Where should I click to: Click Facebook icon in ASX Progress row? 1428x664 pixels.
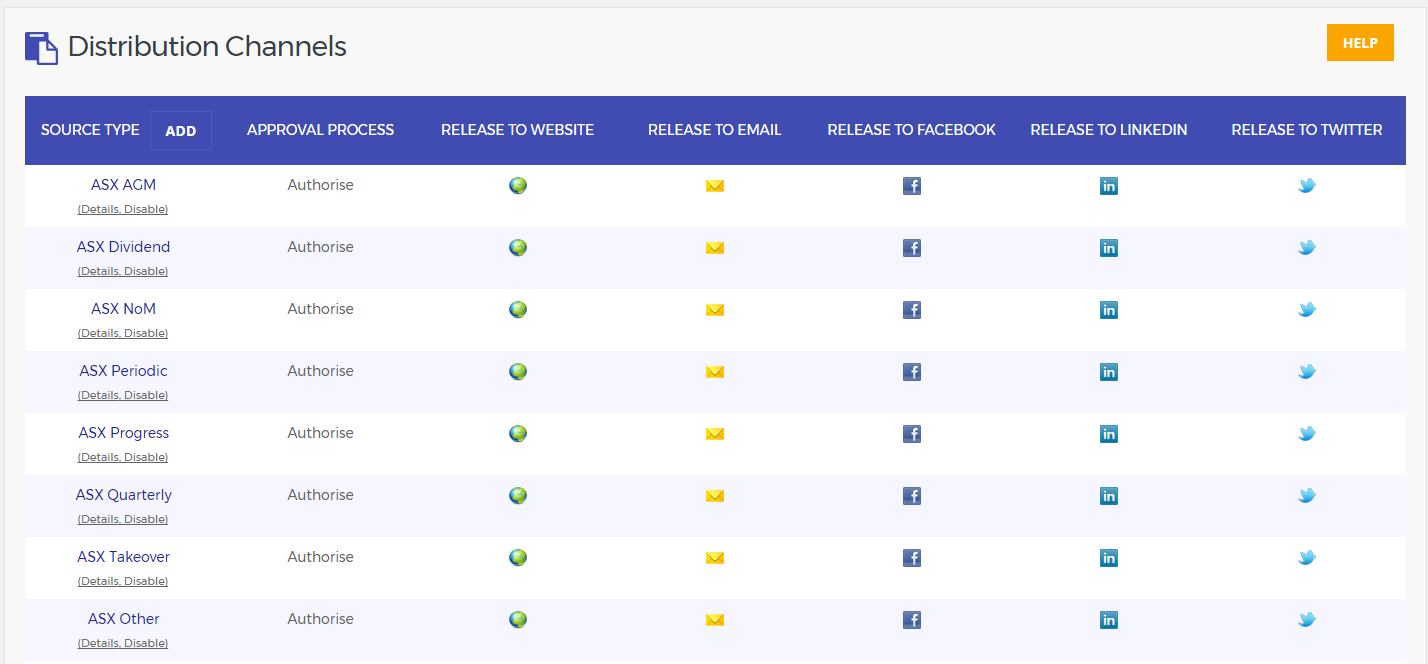912,434
